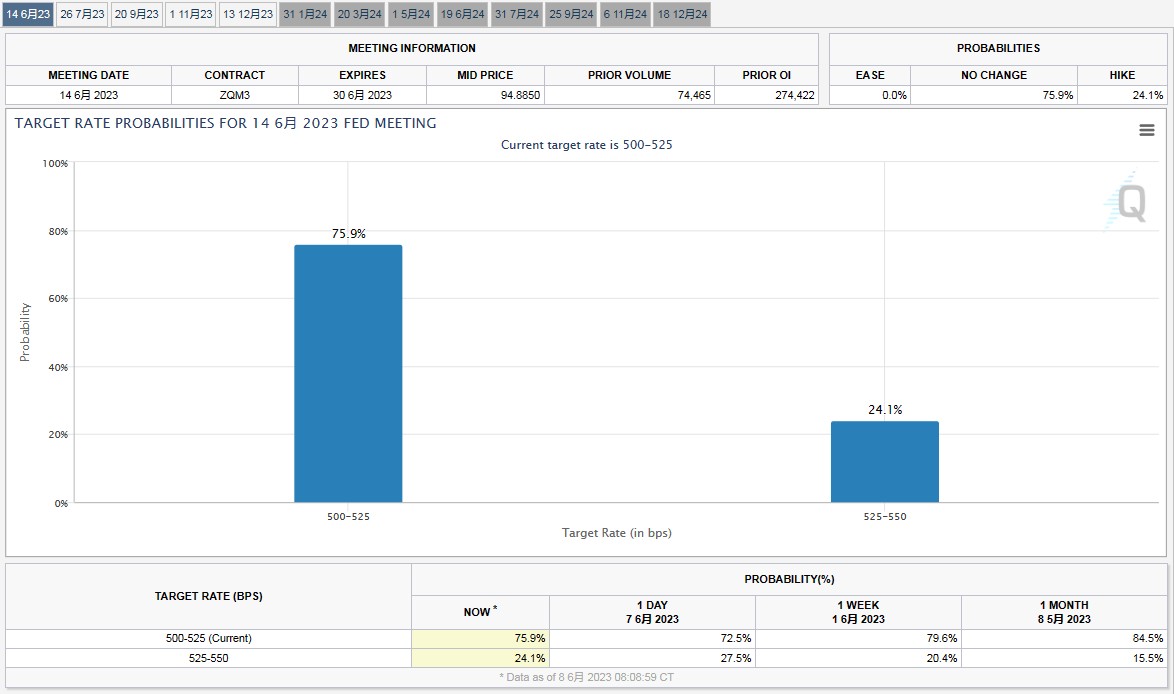Click the 1 MONTH column header
Viewport: 1174px width, 694px height.
click(x=1064, y=612)
